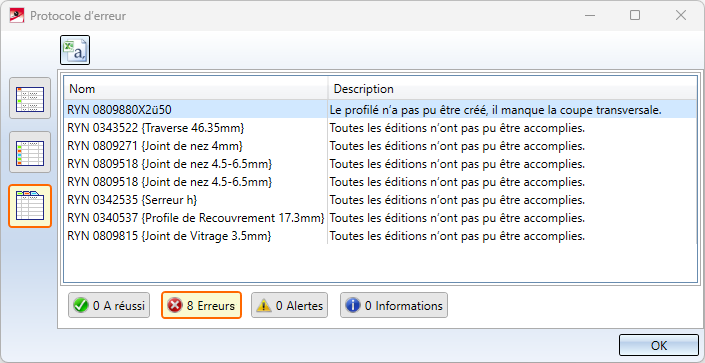Switch to the second colored-rows view icon
This screenshot has height=363, width=705.
point(30,152)
